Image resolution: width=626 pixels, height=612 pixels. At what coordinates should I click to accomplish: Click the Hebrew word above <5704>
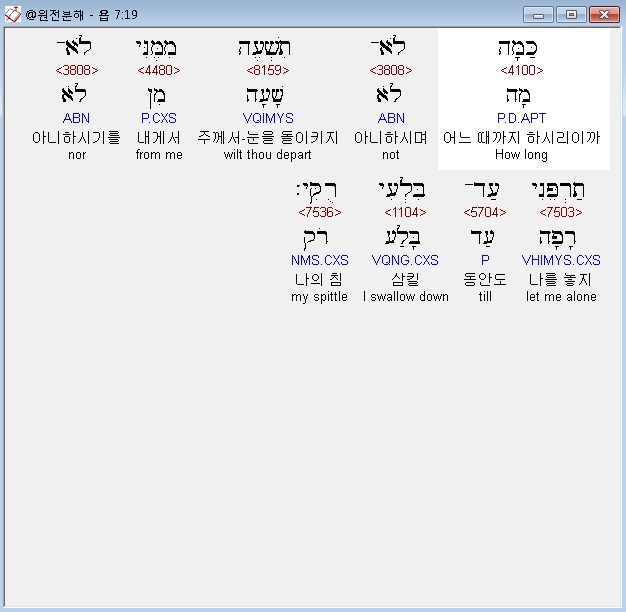pos(482,190)
